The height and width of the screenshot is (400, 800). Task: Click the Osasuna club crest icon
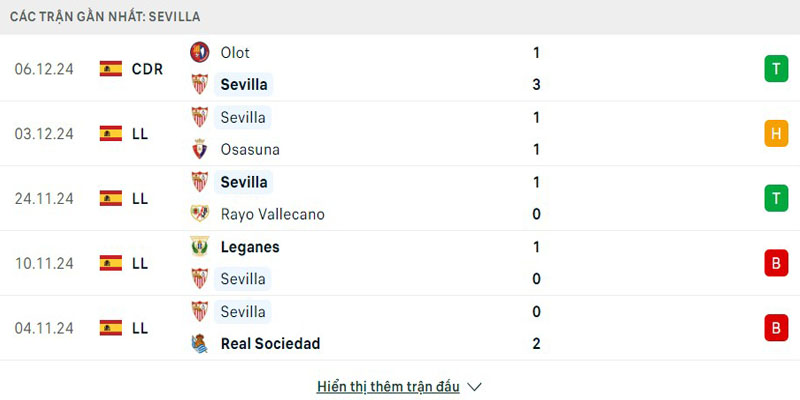coord(200,149)
